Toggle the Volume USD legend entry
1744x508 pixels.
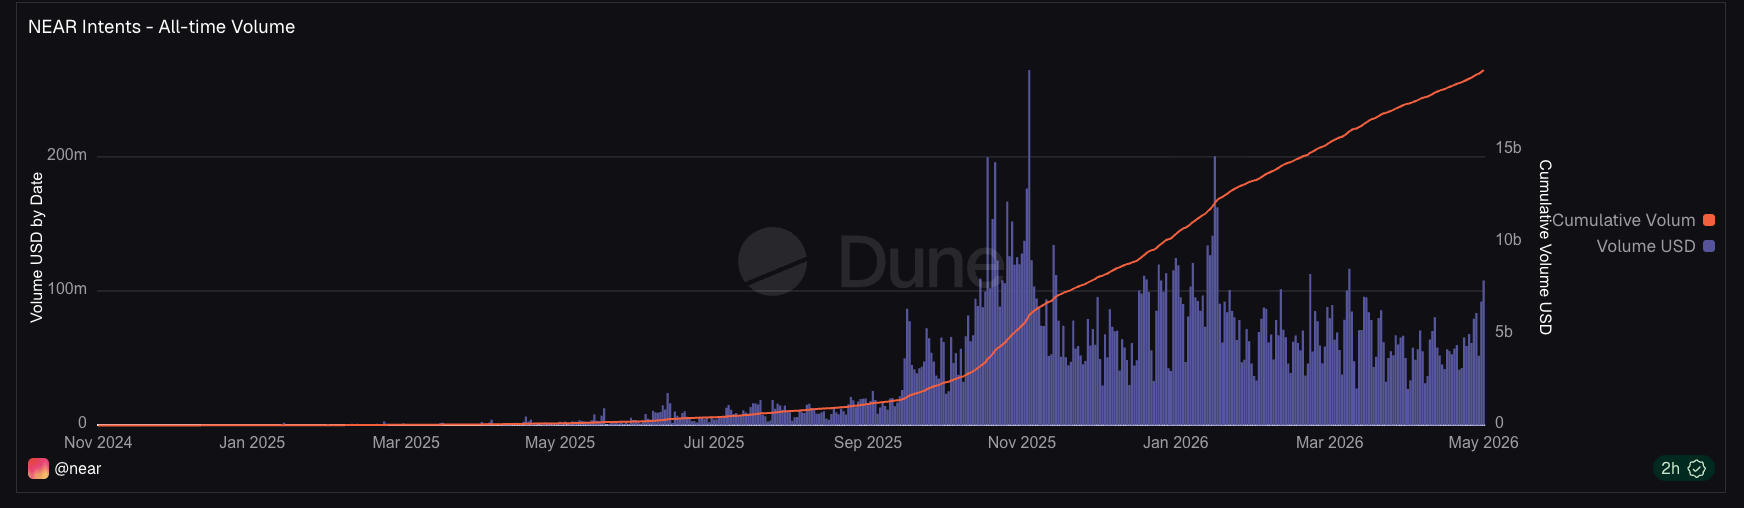[1655, 246]
